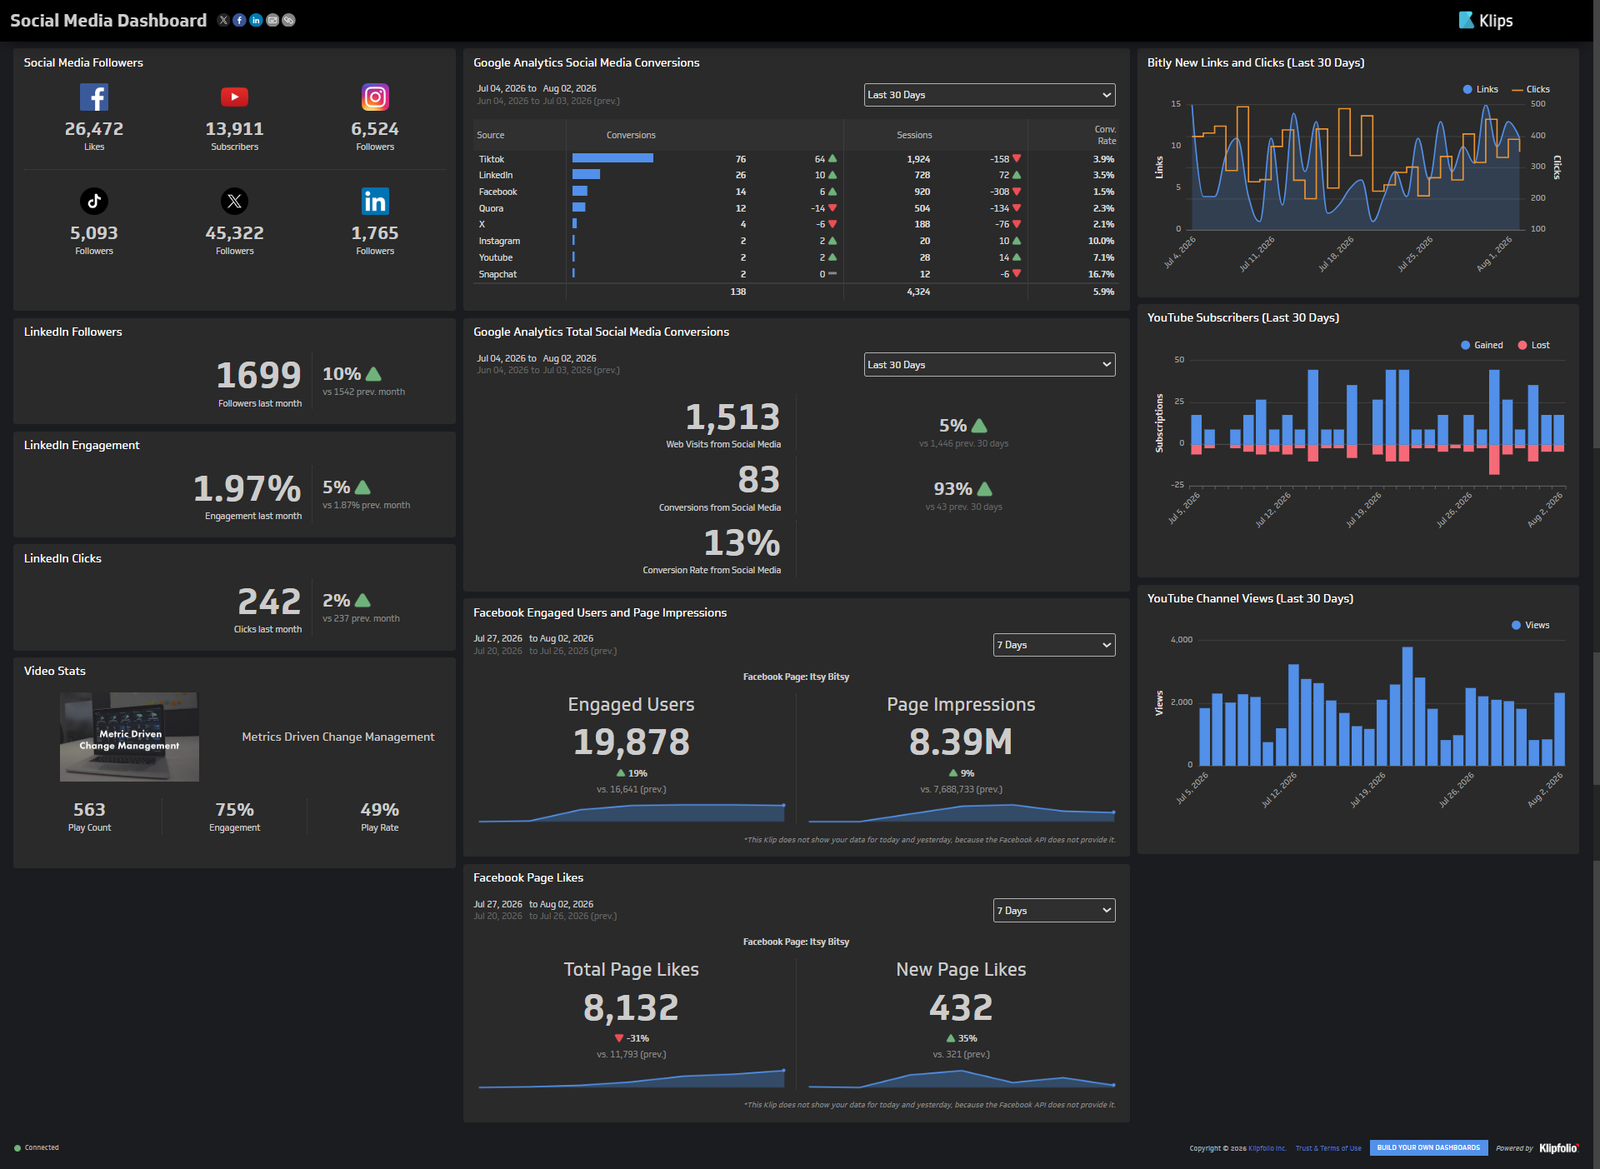The image size is (1600, 1169).
Task: Click LinkedIn Followers green up arrow
Action: tap(374, 374)
